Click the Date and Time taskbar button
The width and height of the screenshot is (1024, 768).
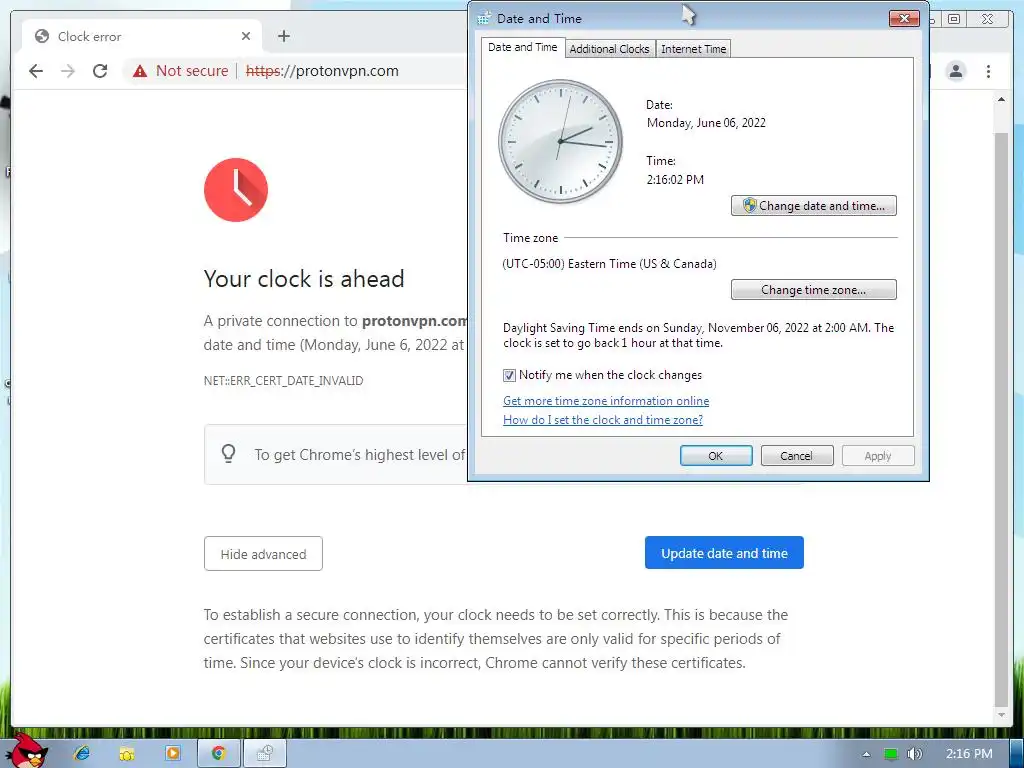[264, 753]
